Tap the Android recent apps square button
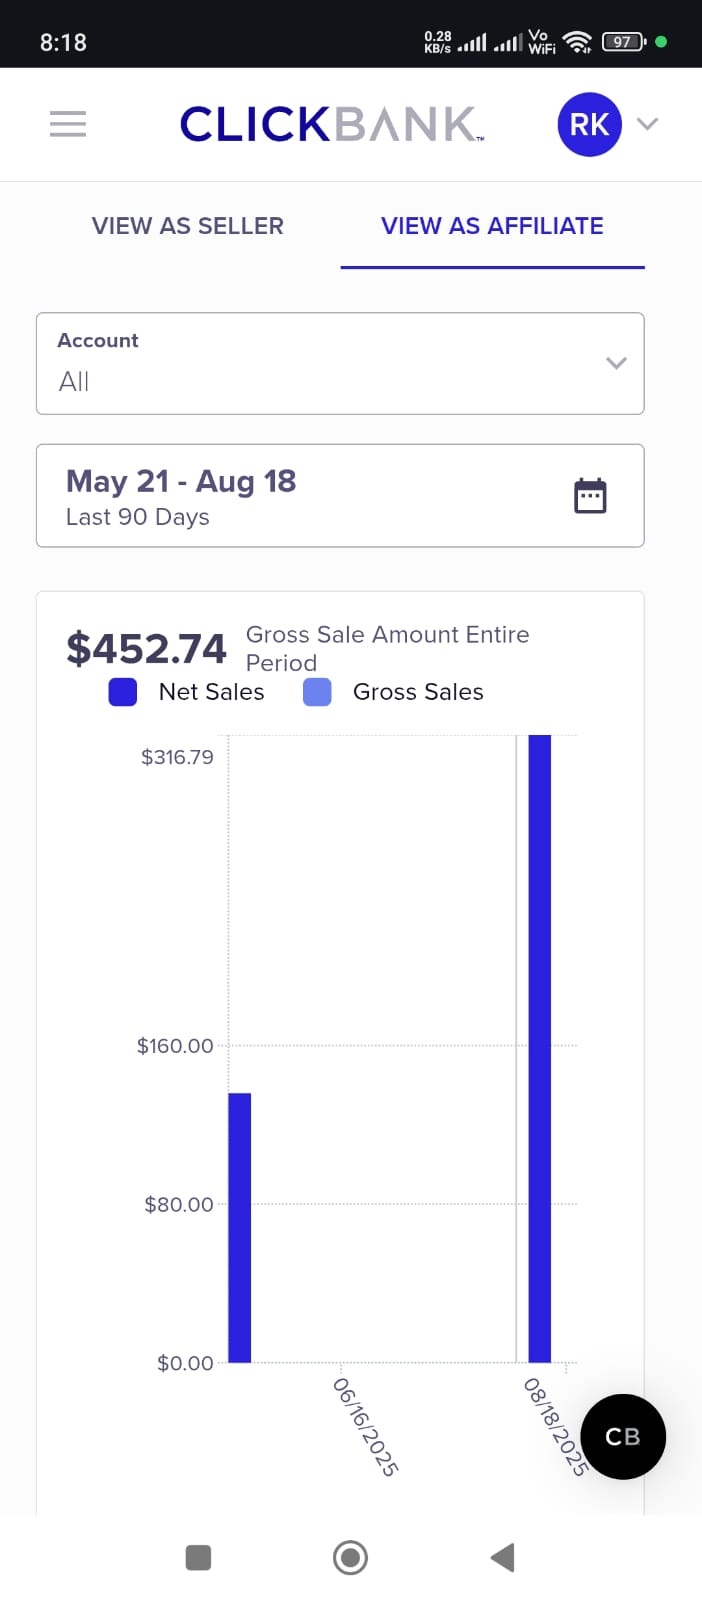The width and height of the screenshot is (702, 1600). coord(198,1557)
